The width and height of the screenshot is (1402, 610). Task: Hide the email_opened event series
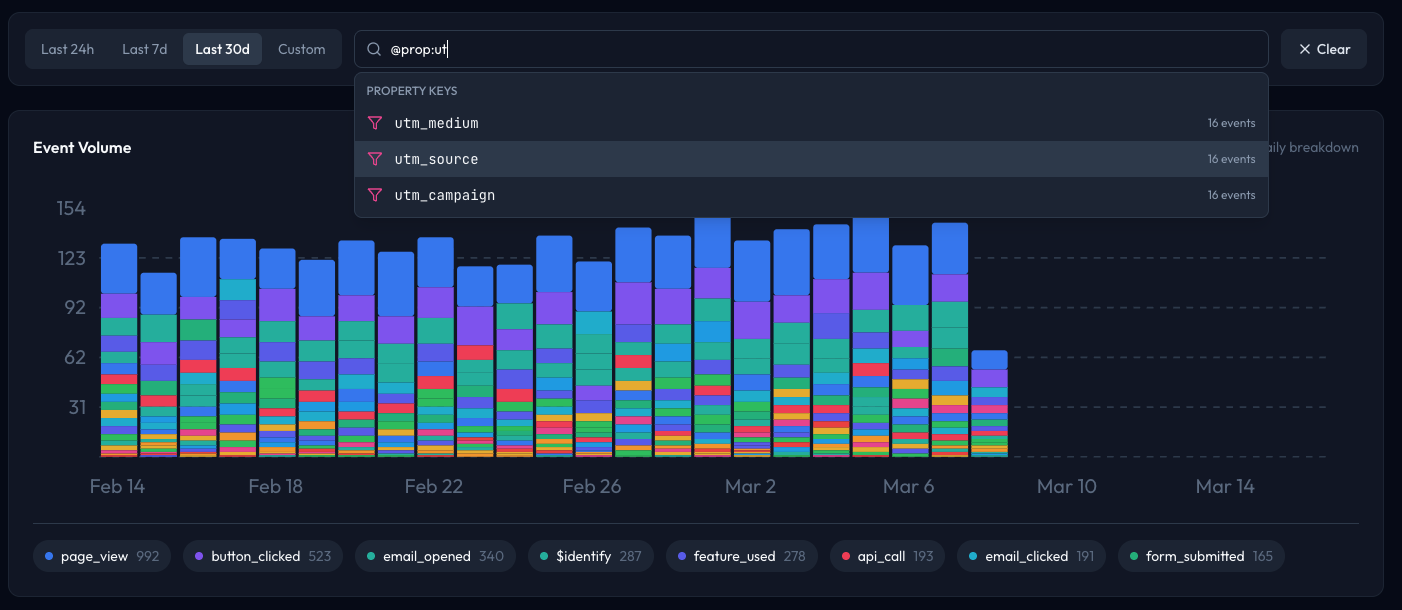[x=434, y=555]
